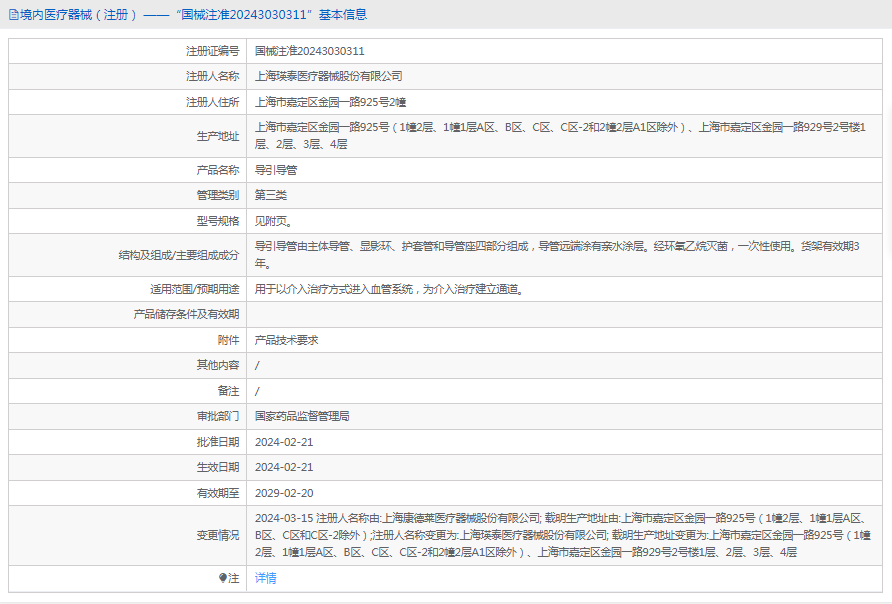Image resolution: width=892 pixels, height=604 pixels.
Task: Select the 注册人名称 label
Action: tap(213, 76)
